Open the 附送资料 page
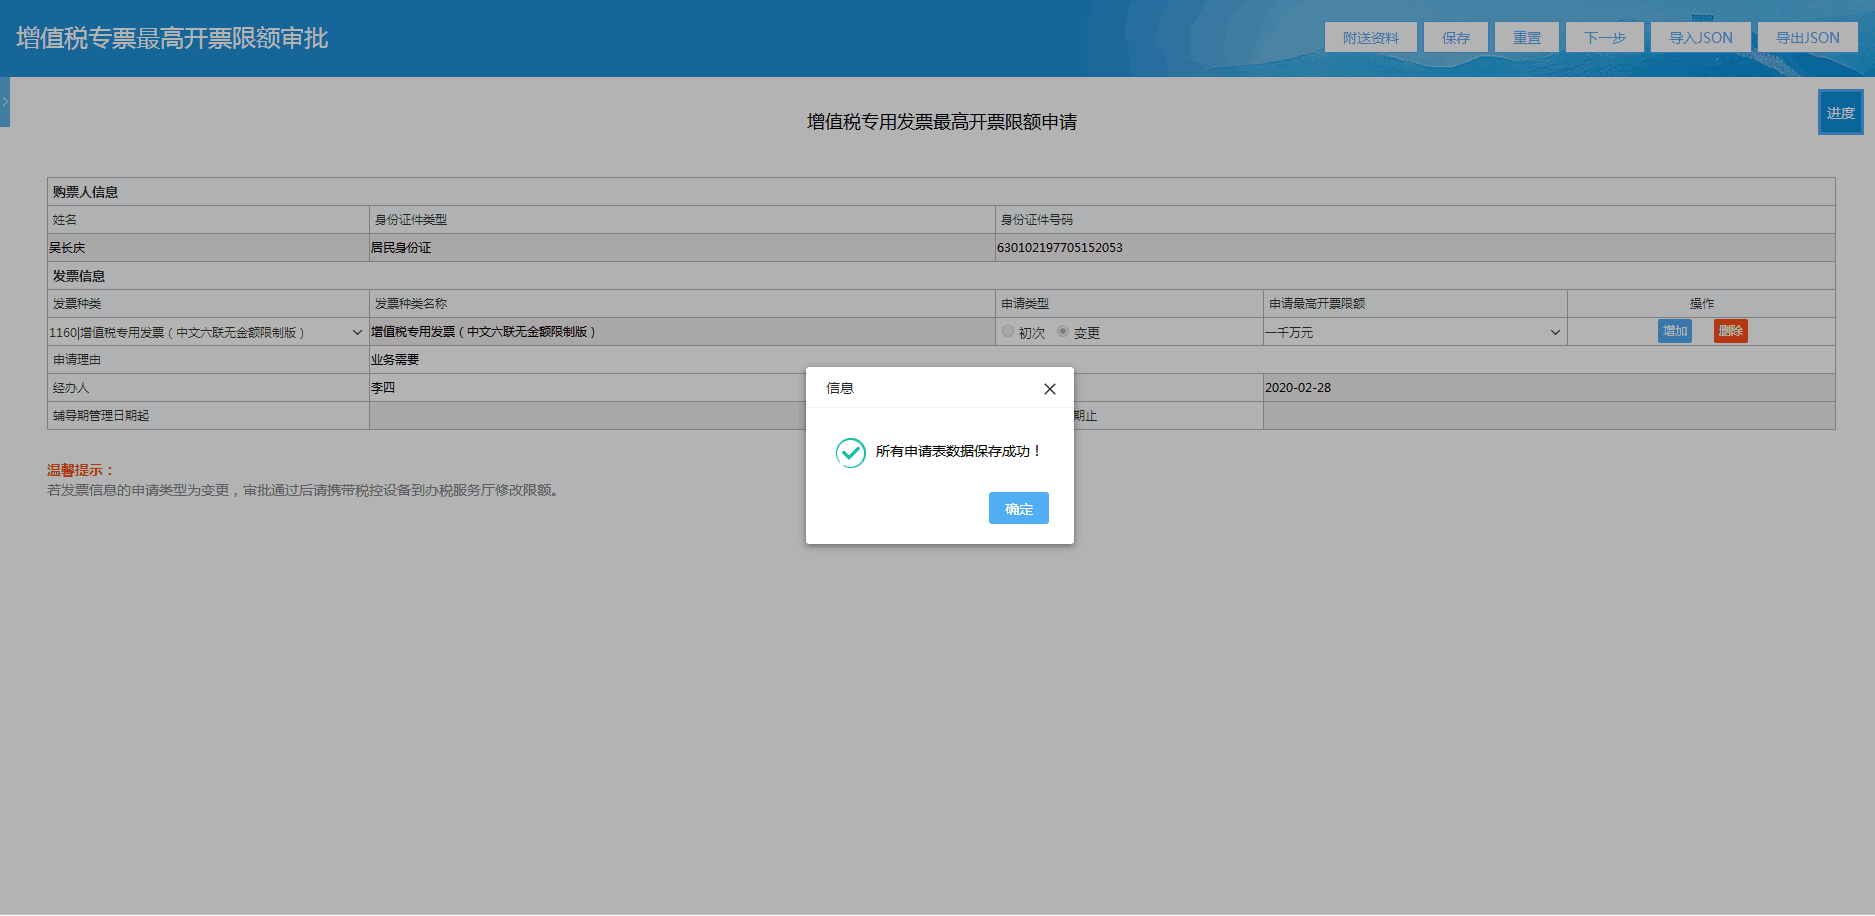Screen dimensions: 1875x916 (x=1371, y=37)
